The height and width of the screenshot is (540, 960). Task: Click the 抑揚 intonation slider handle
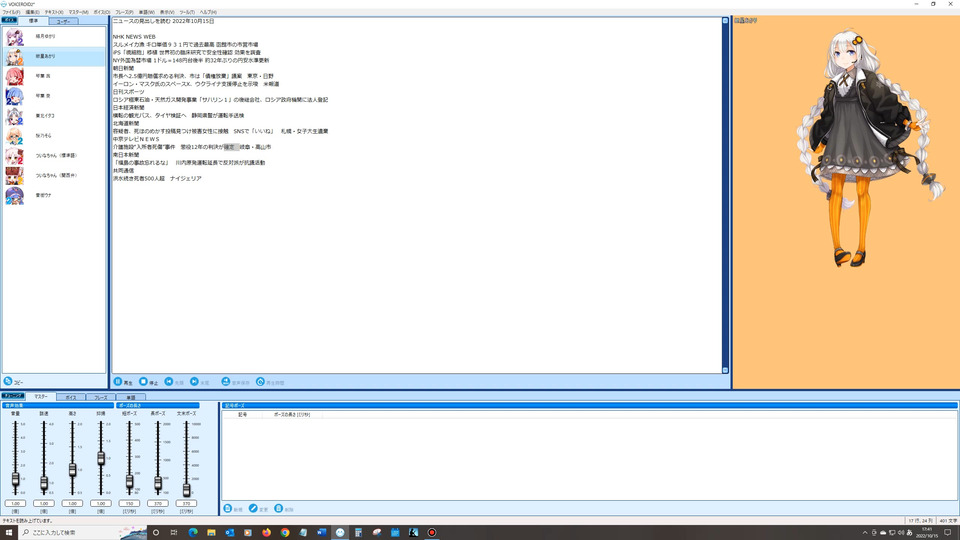tap(101, 458)
